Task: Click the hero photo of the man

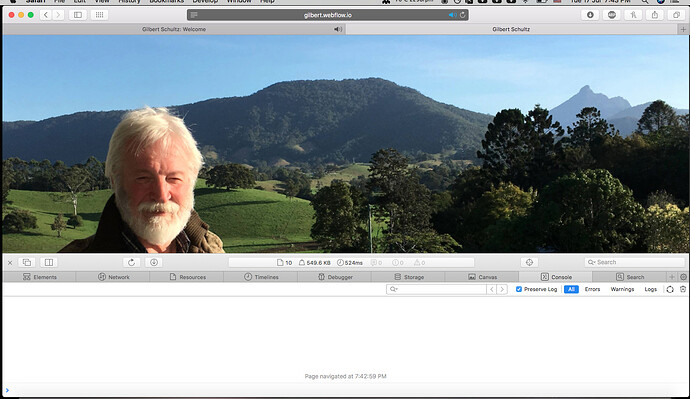Action: [x=345, y=144]
